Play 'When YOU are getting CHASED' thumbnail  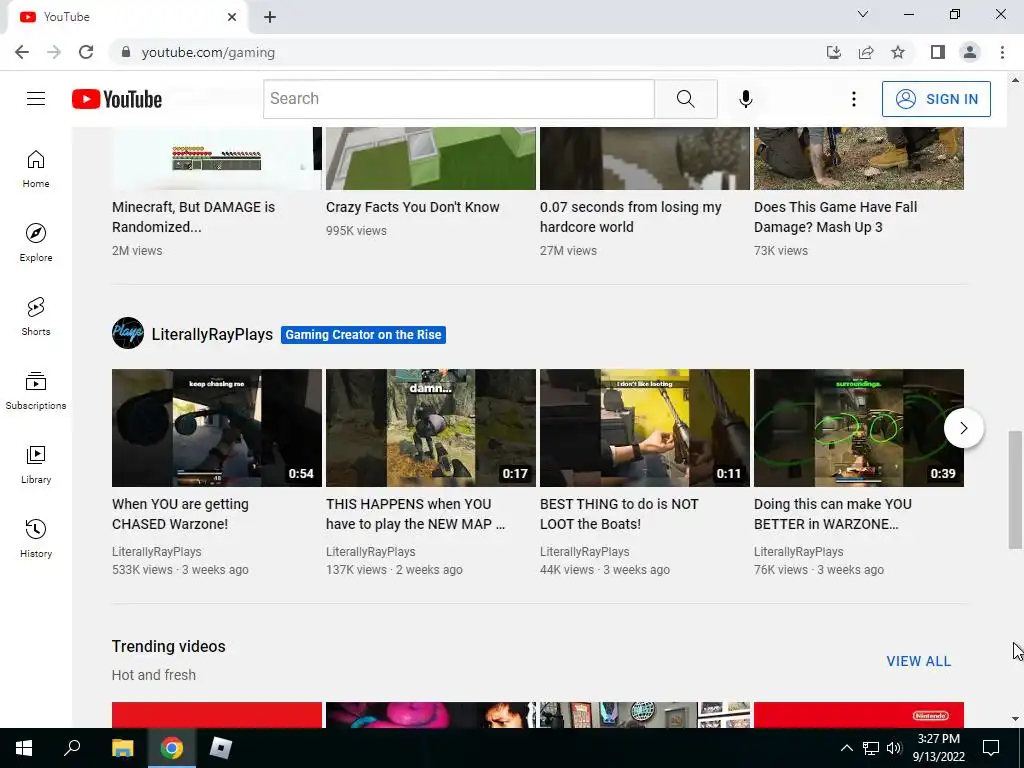click(217, 428)
